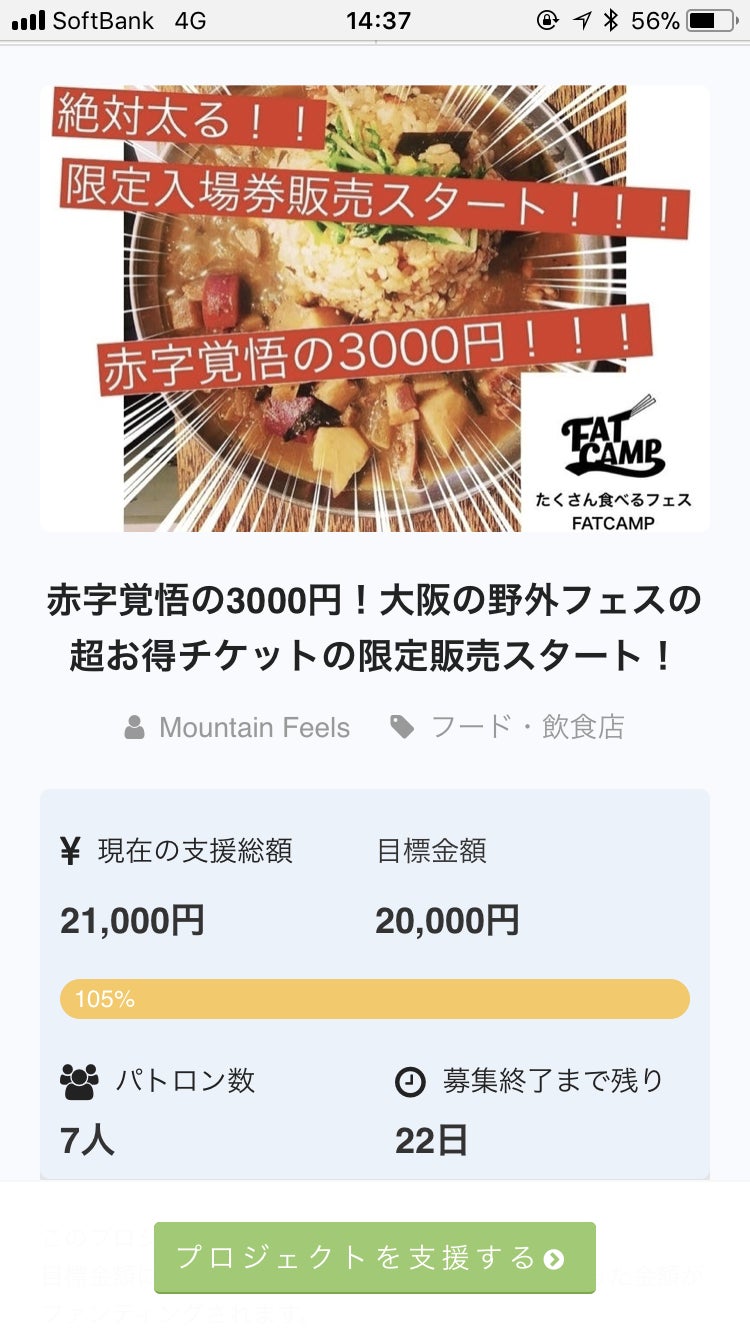Image resolution: width=750 pixels, height=1334 pixels.
Task: Tap the battery icon in status bar
Action: pyautogui.click(x=712, y=20)
